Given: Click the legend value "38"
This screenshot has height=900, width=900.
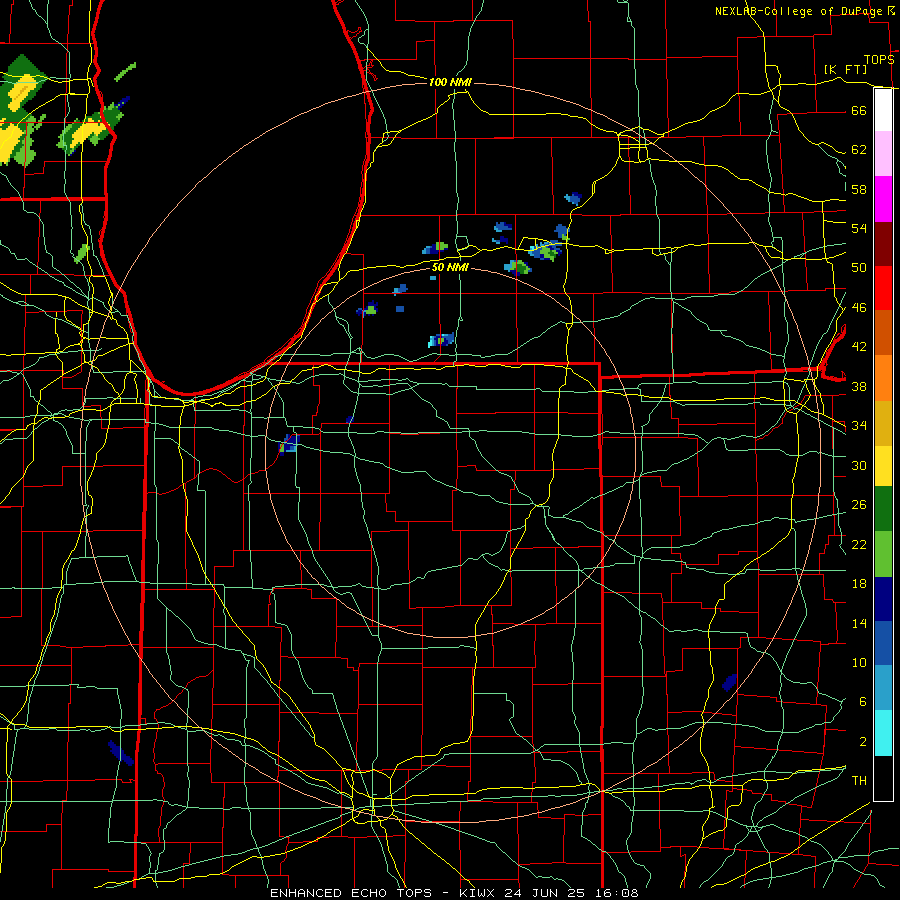Looking at the screenshot, I should pos(859,386).
